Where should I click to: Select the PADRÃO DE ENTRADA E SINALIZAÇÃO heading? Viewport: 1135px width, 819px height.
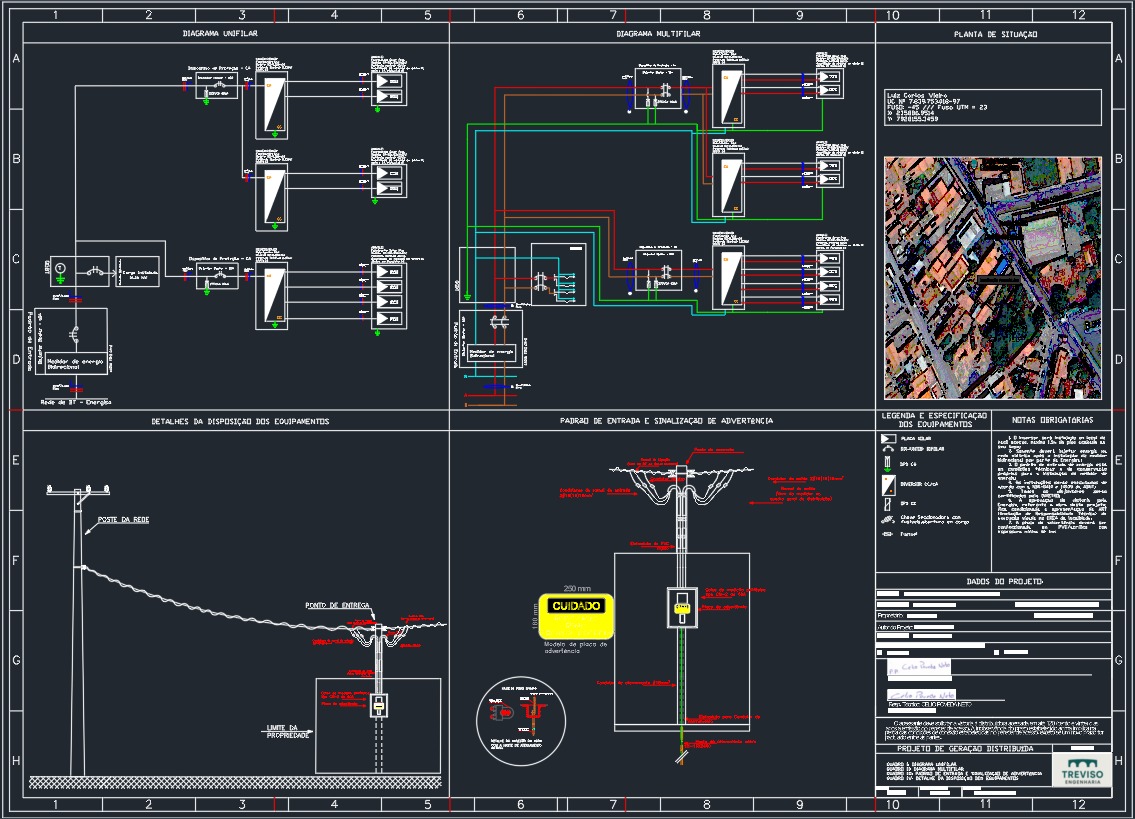click(666, 421)
